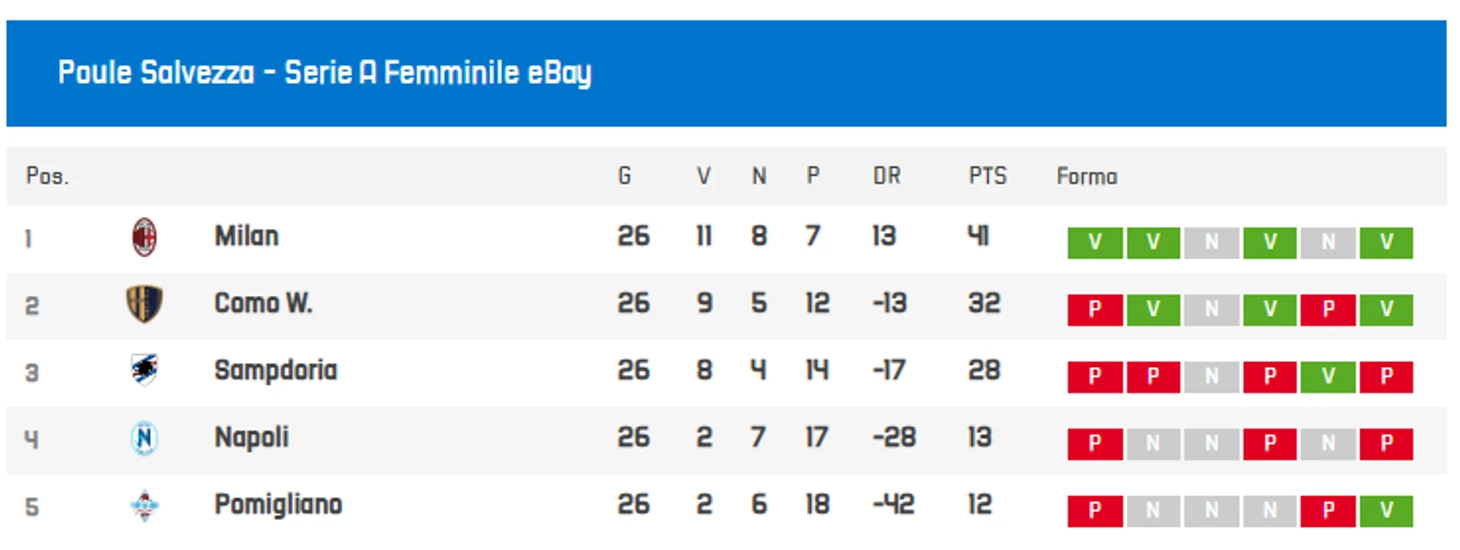Click Milan's first green V form badge
1460x550 pixels.
click(x=1094, y=243)
